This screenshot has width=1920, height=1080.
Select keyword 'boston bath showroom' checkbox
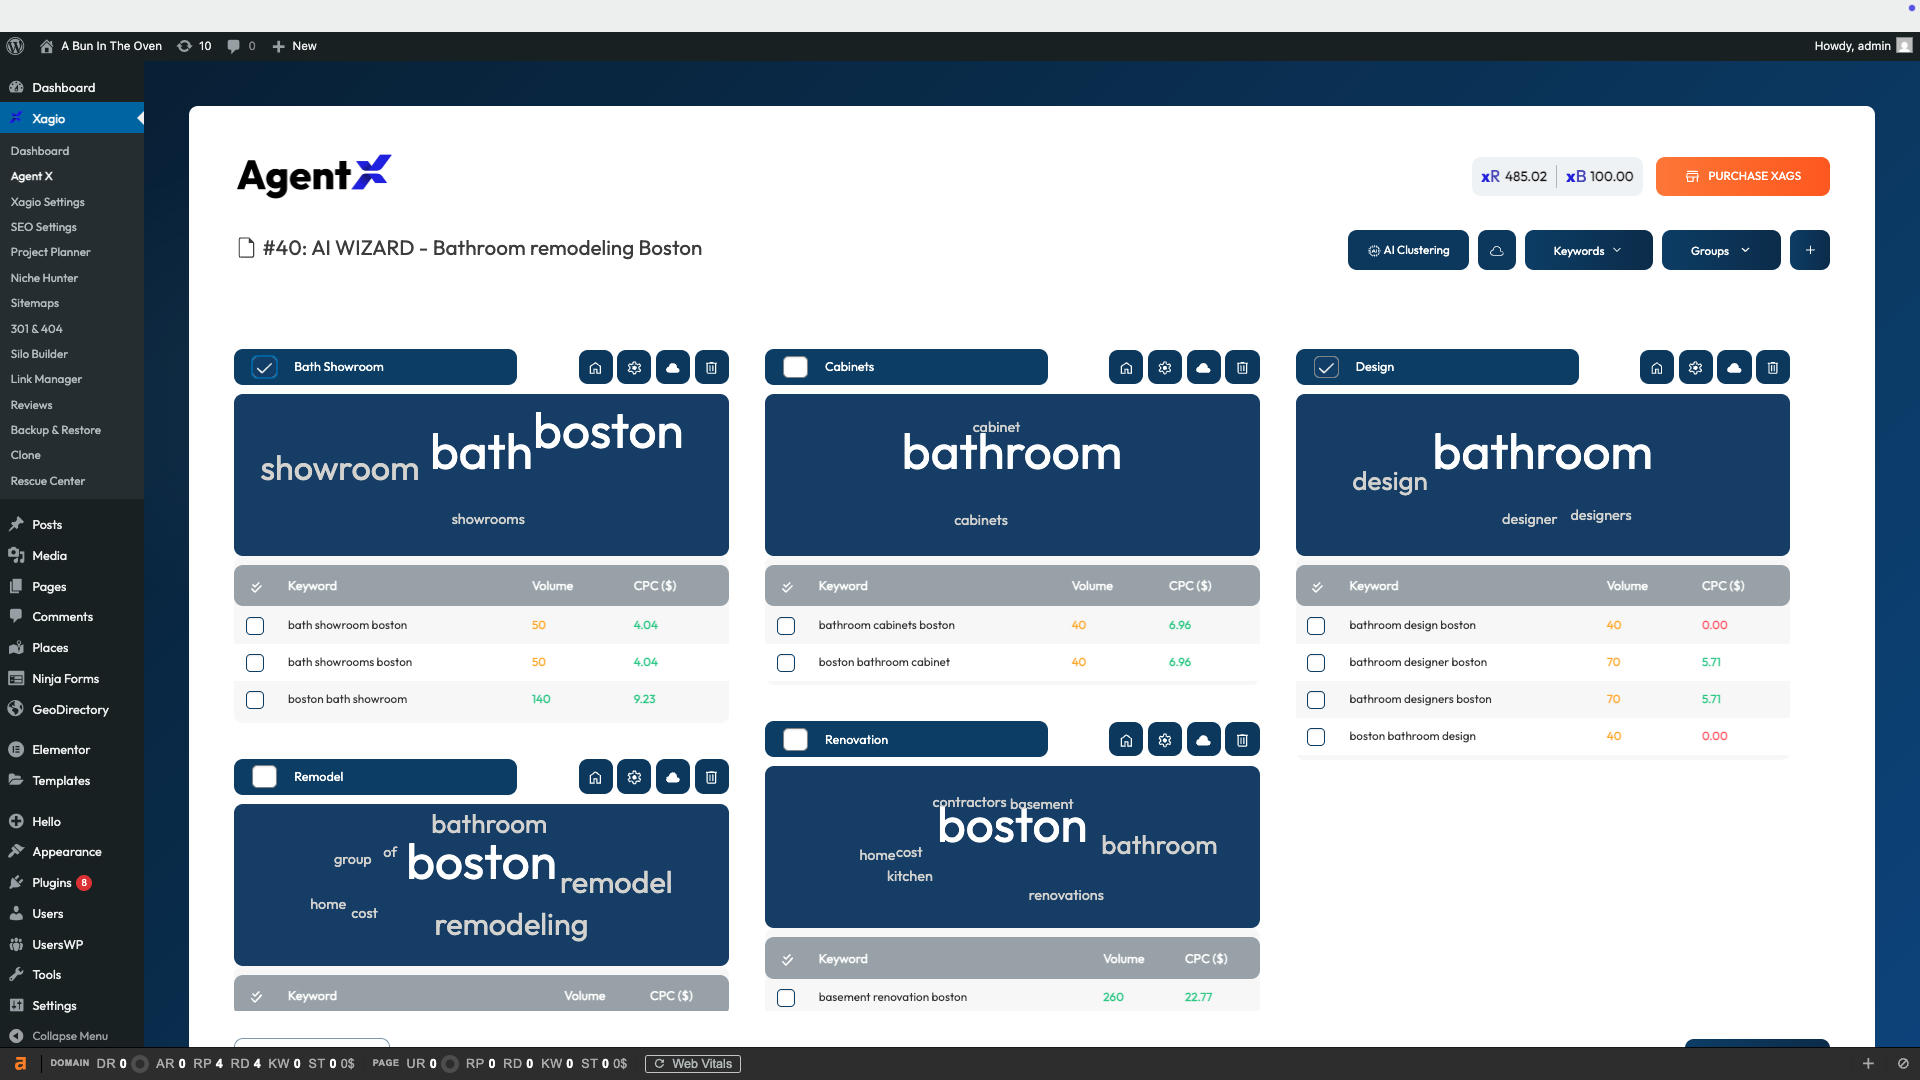(255, 700)
